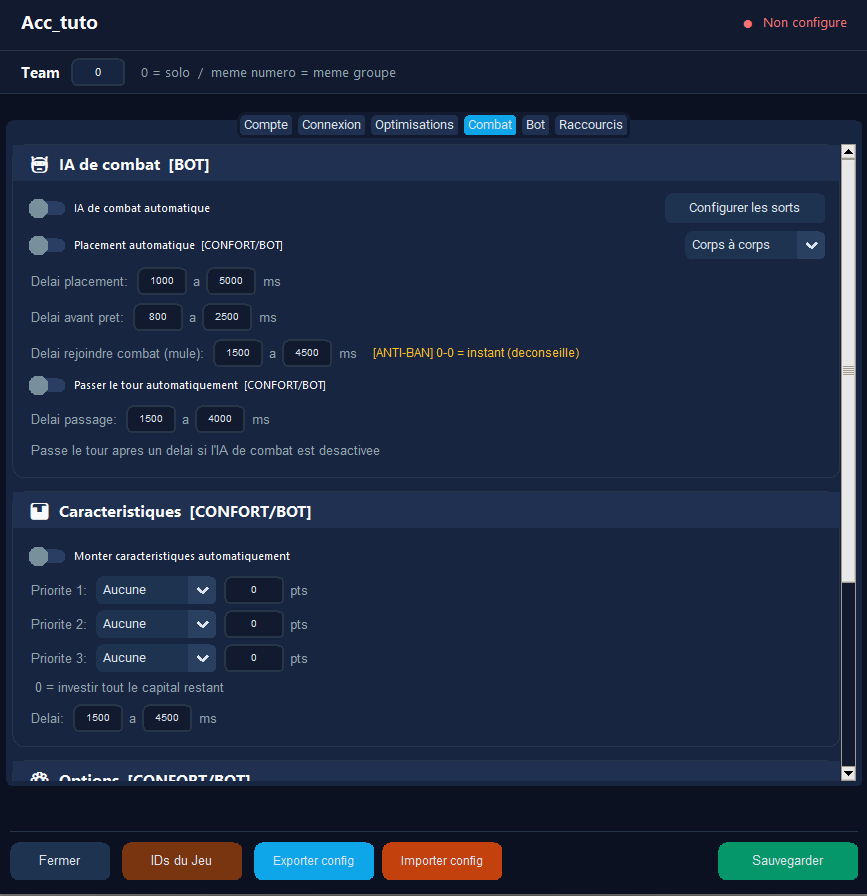Enable IA de combat automatique toggle
Viewport: 867px width, 896px height.
coord(47,208)
